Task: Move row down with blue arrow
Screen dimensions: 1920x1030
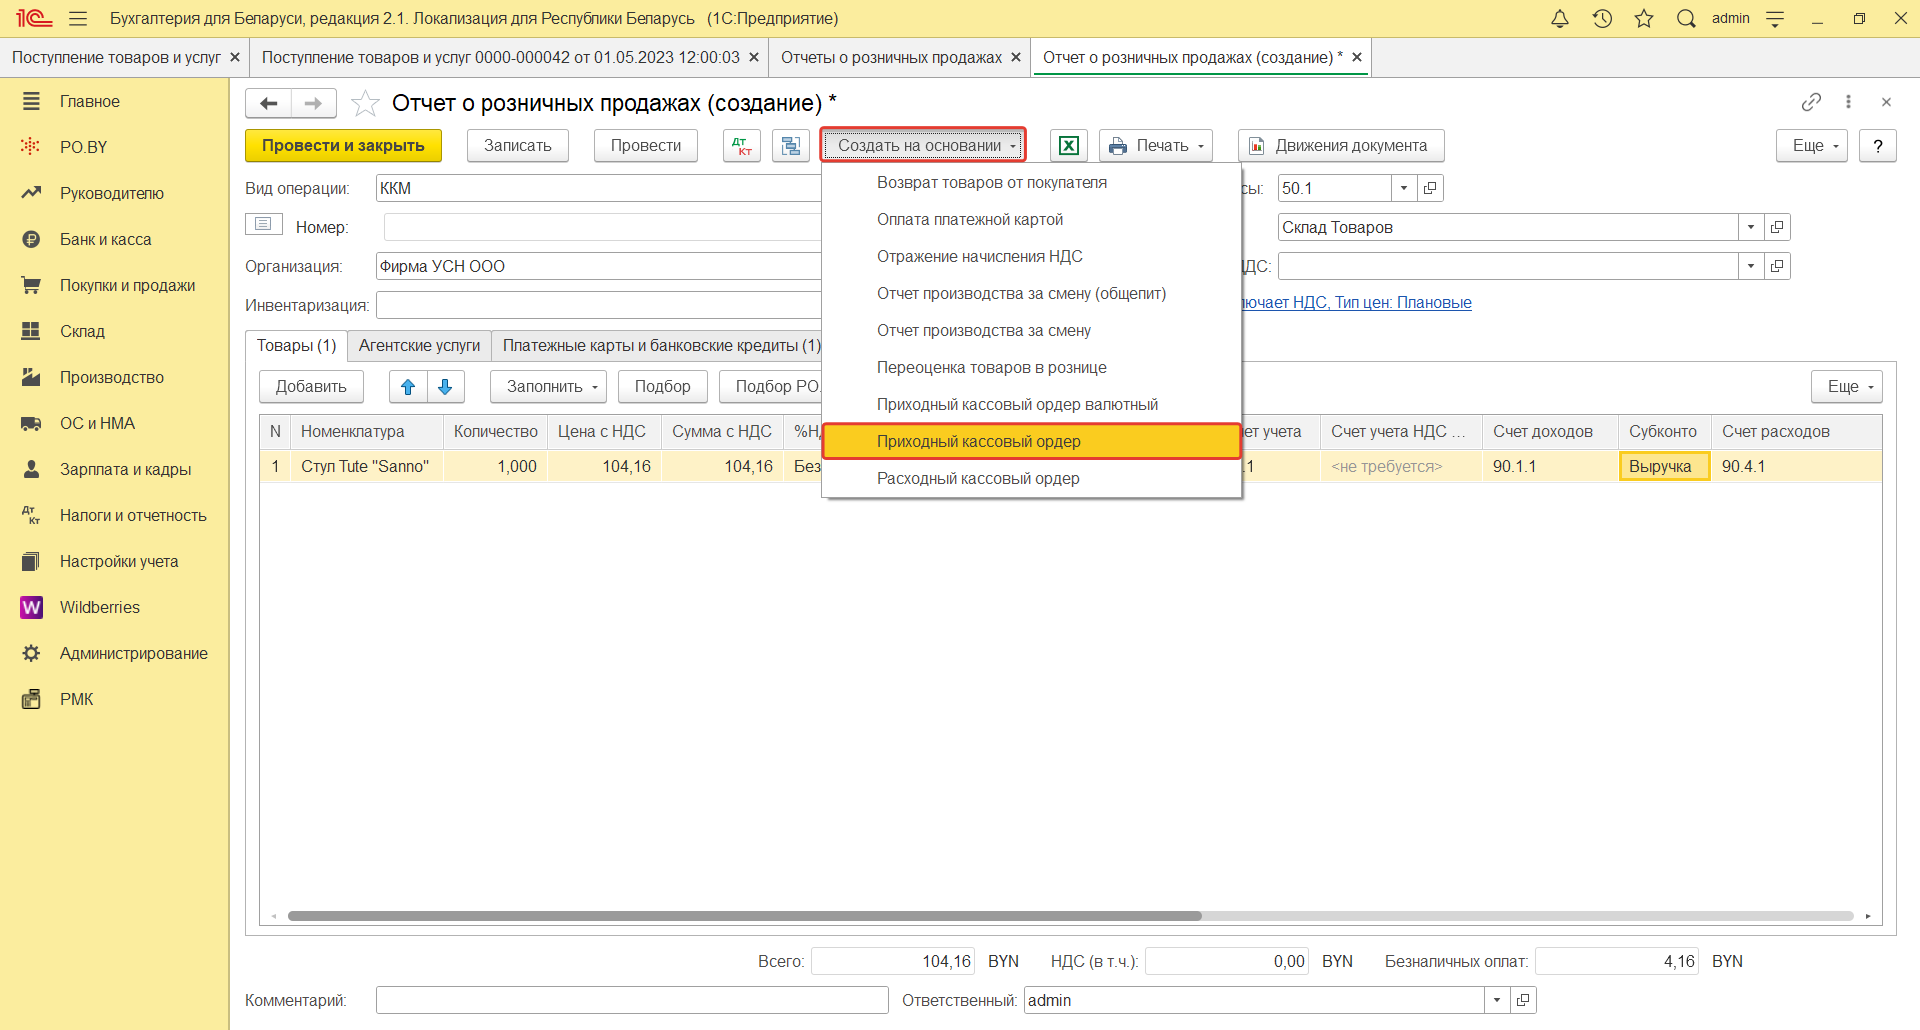Action: click(x=446, y=387)
